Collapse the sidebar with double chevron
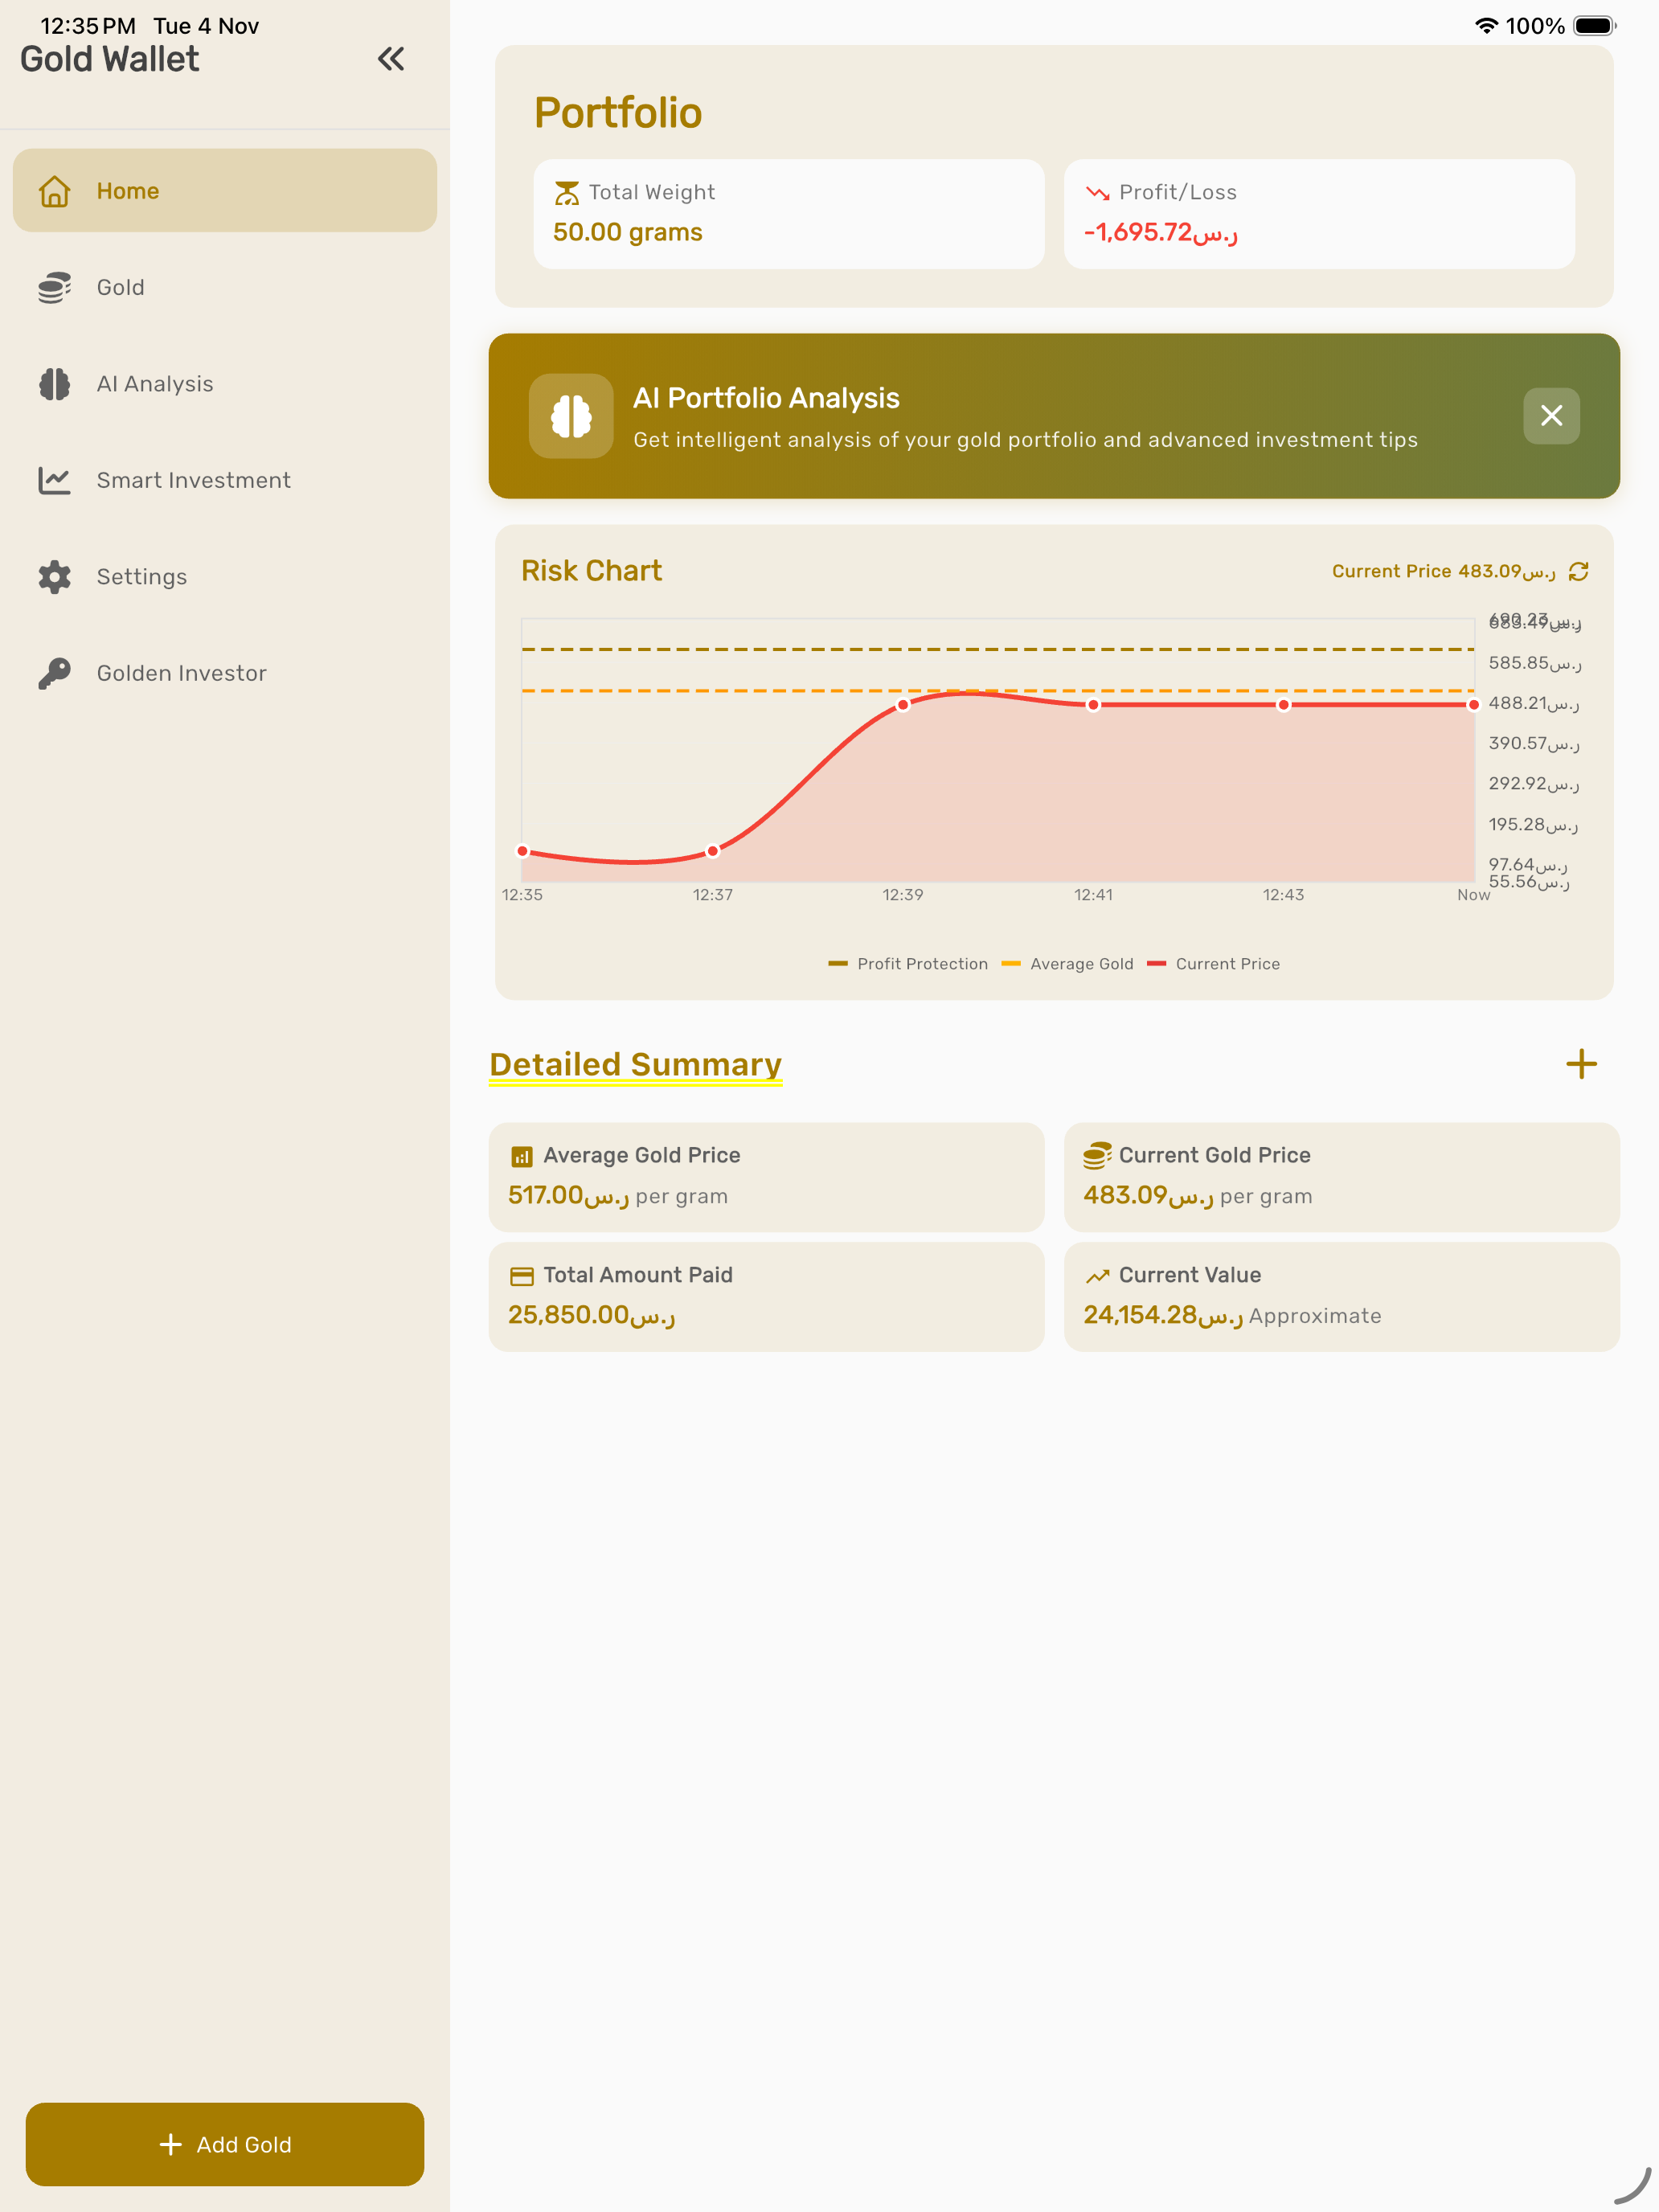Screen dimensions: 1659x2212 pyautogui.click(x=391, y=59)
